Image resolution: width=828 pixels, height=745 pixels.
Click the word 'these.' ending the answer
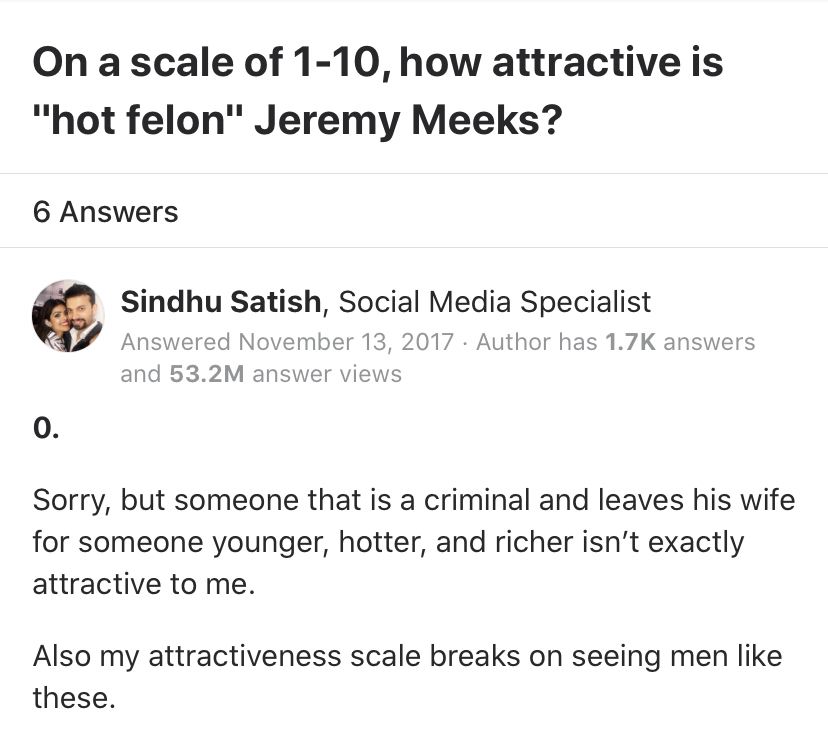[x=74, y=697]
